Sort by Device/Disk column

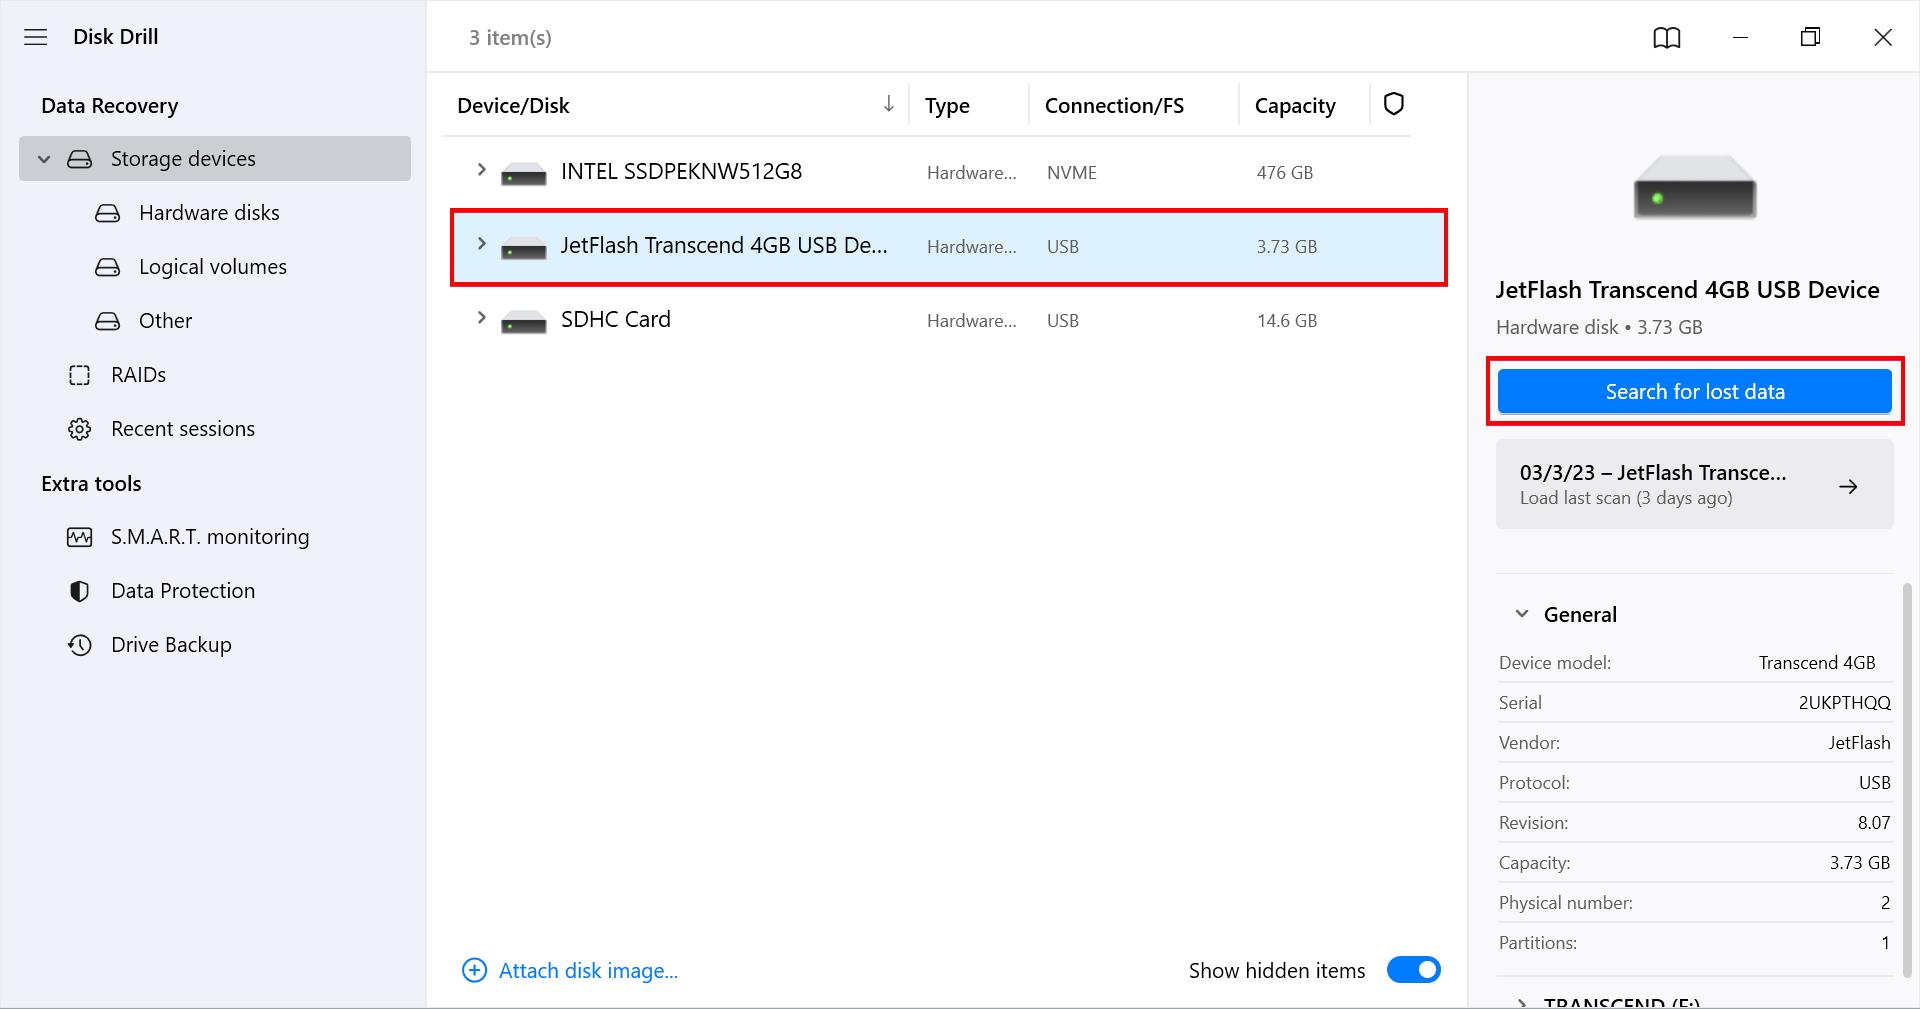[513, 106]
